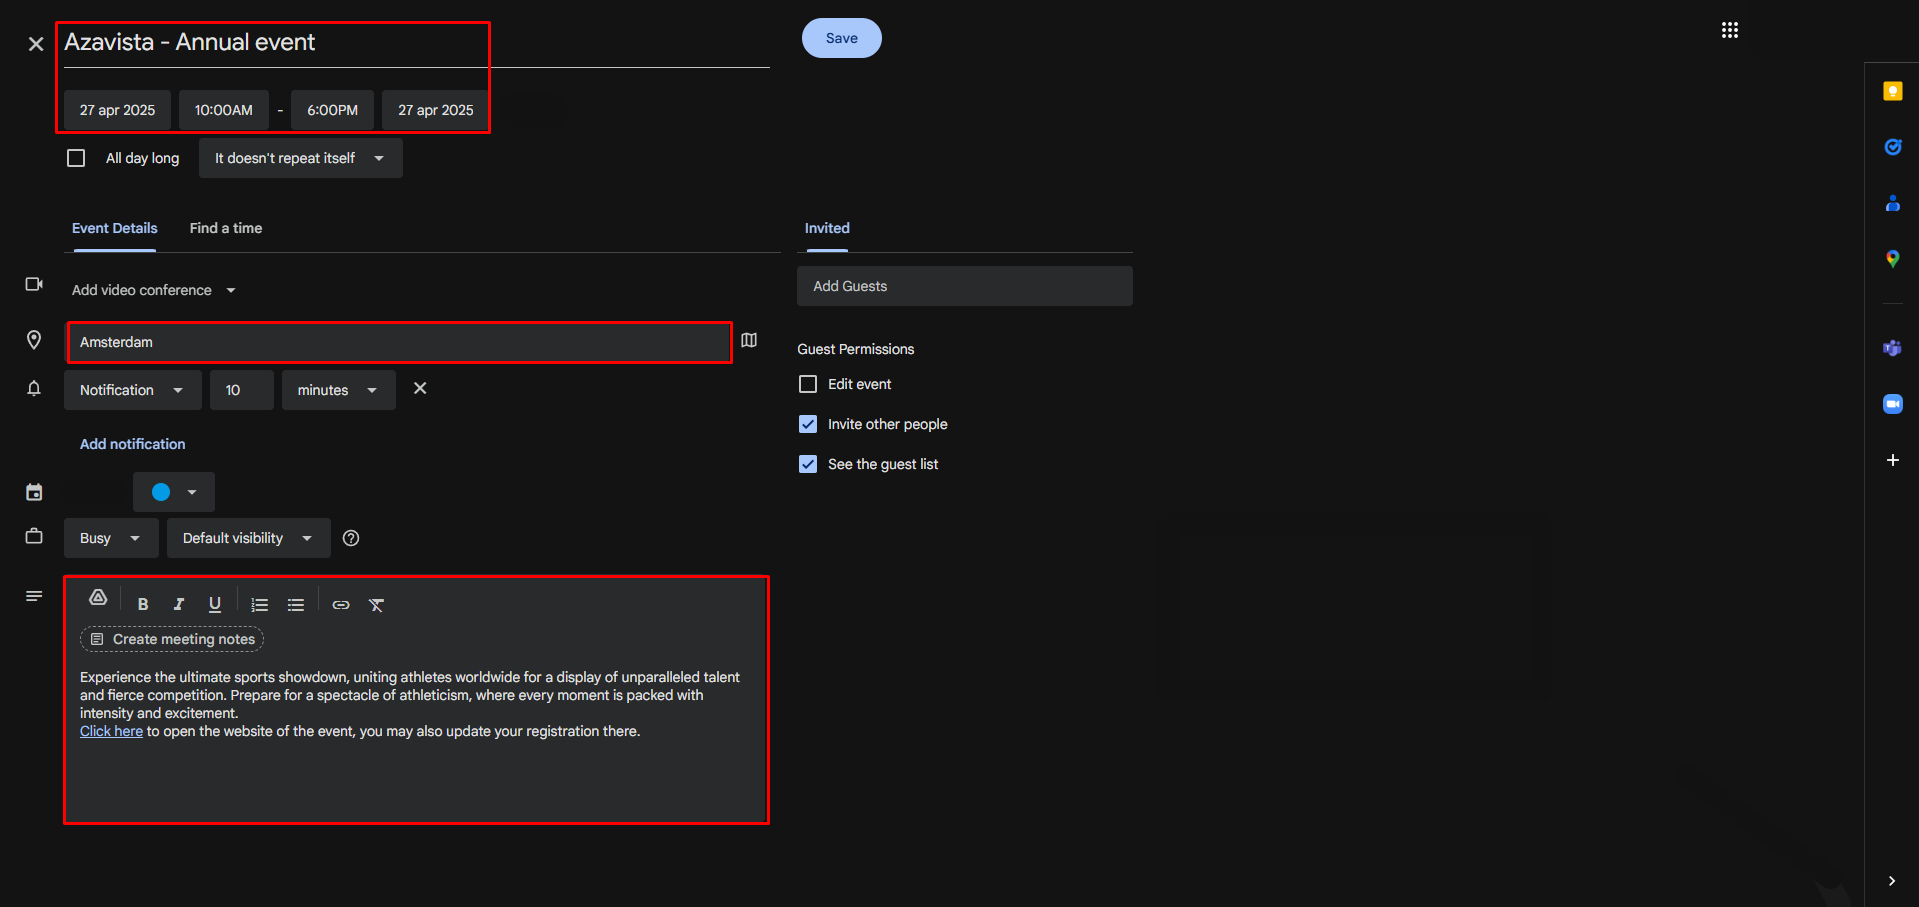Open Contacts in the side panel
Viewport: 1919px width, 907px height.
(x=1892, y=203)
